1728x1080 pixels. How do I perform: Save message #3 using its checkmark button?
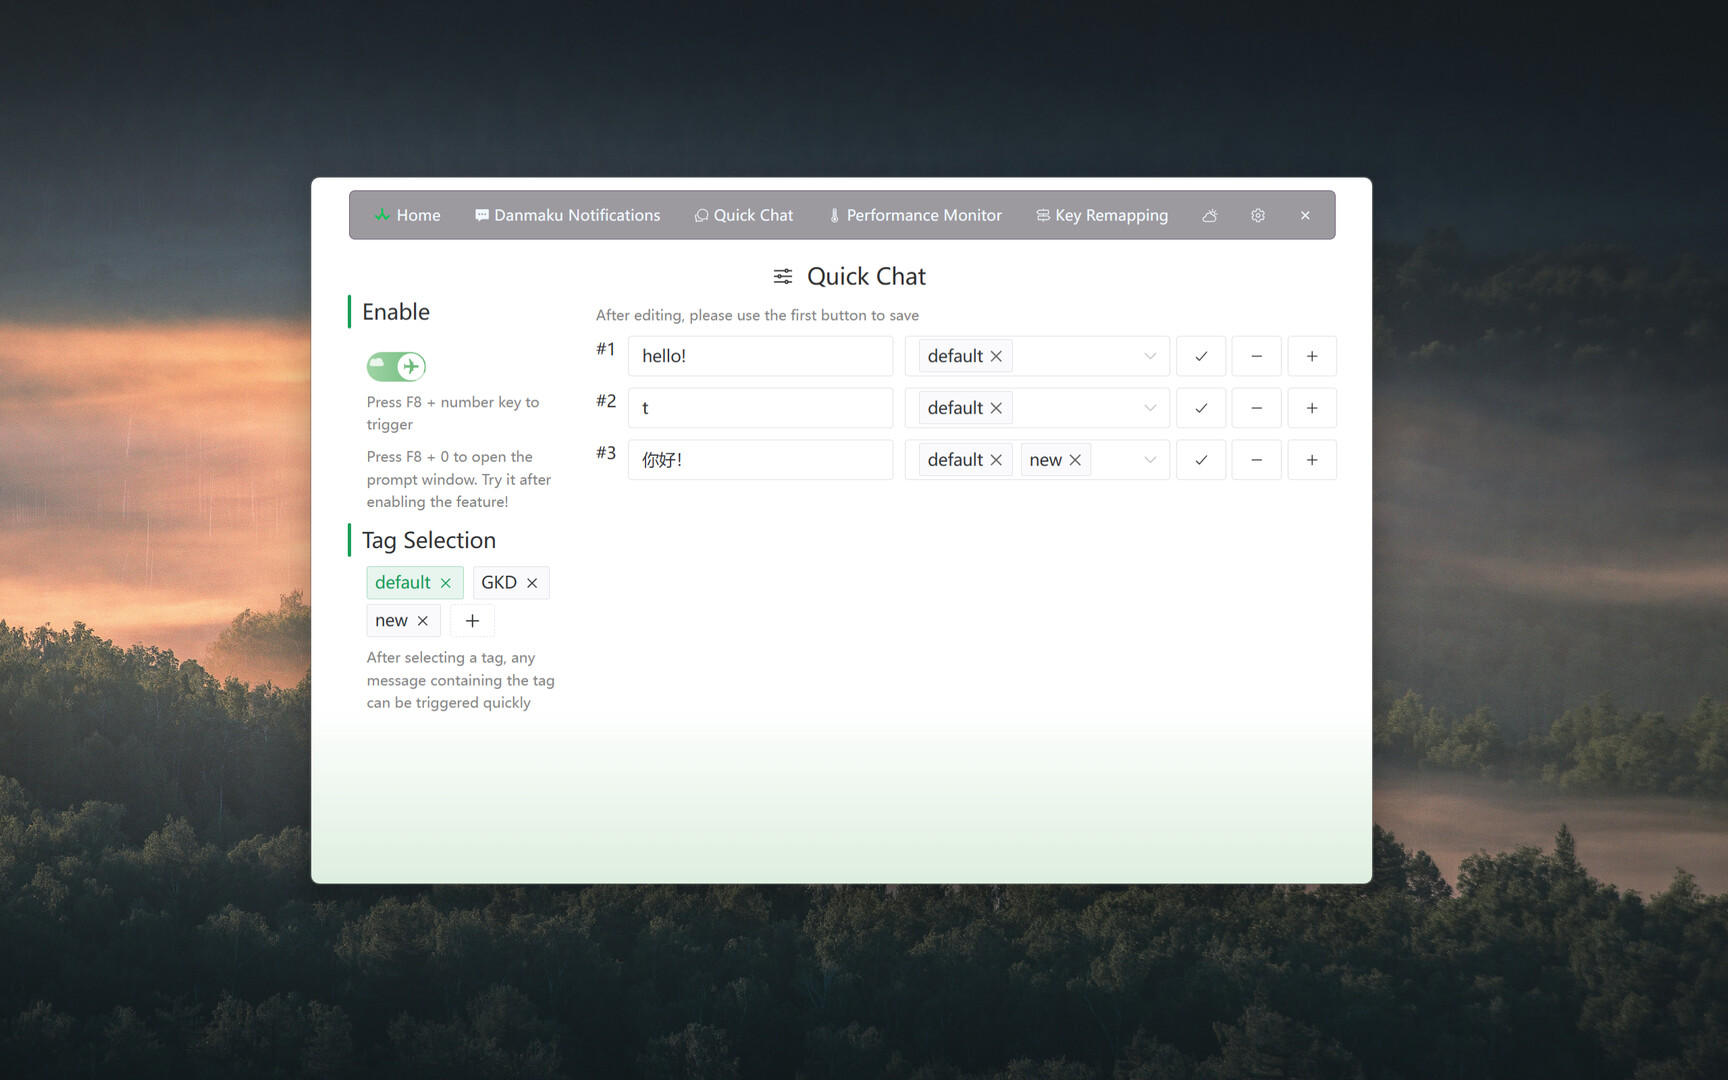point(1200,459)
